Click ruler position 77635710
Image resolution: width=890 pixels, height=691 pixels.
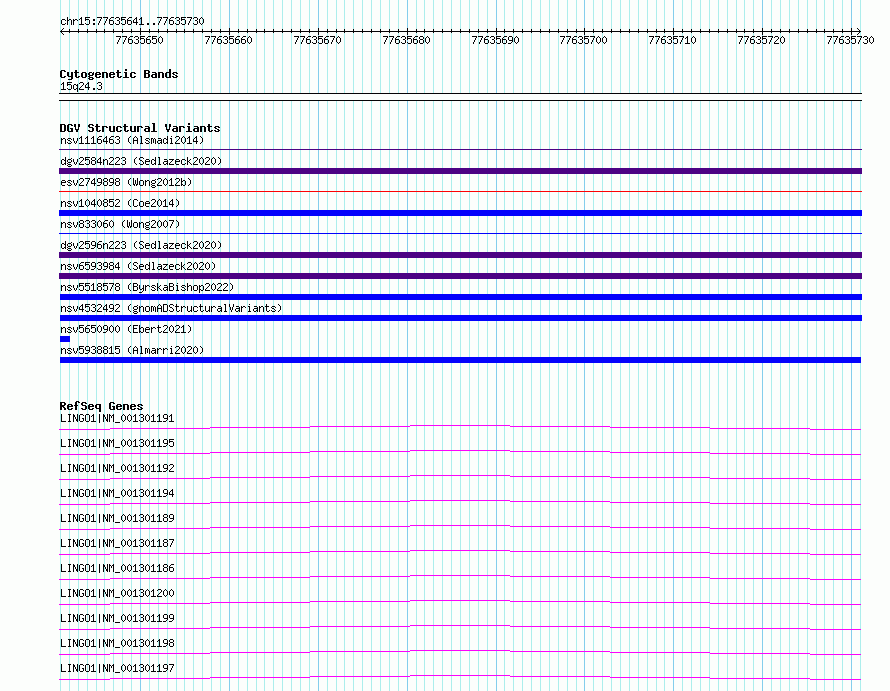(673, 40)
